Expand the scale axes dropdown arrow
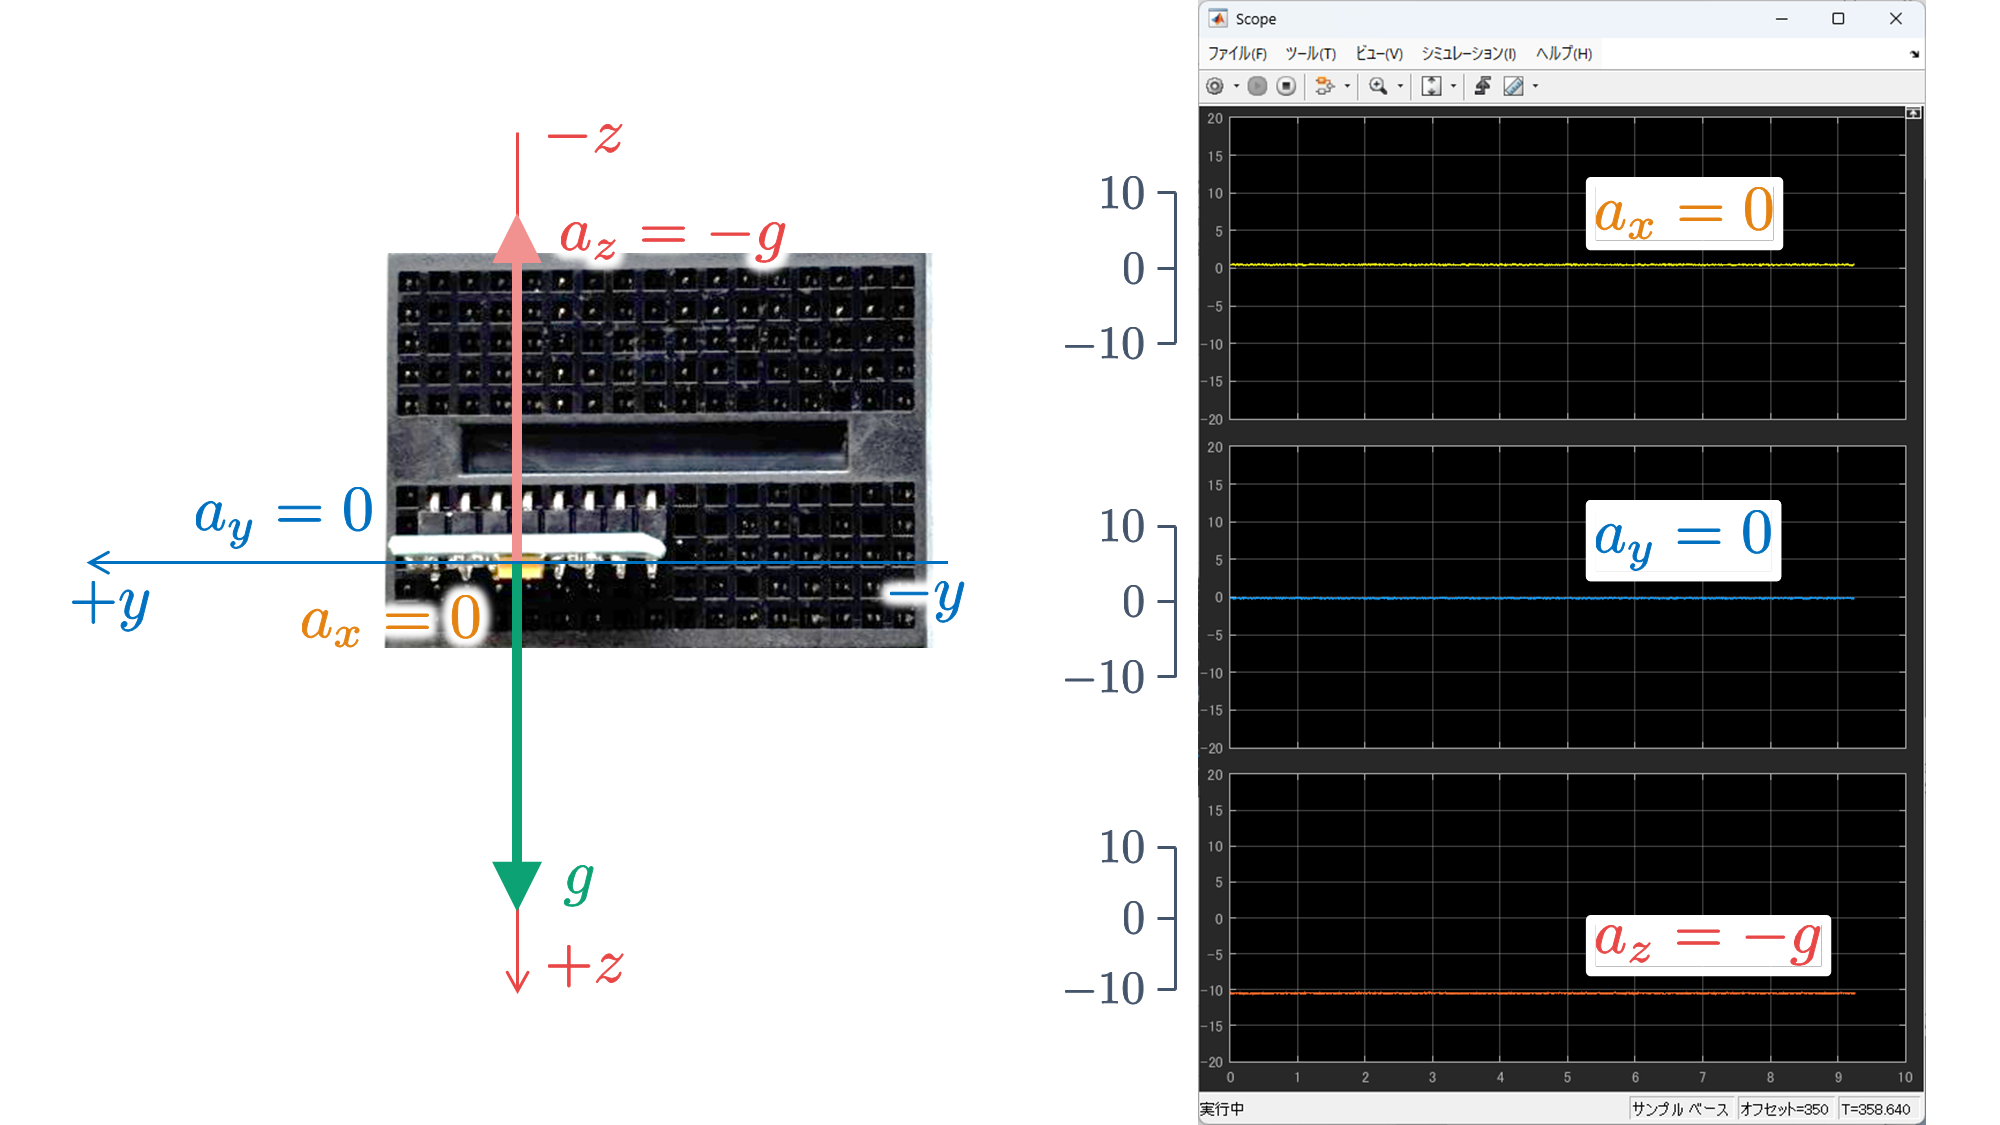Viewport: 2000px width, 1125px height. point(1453,86)
